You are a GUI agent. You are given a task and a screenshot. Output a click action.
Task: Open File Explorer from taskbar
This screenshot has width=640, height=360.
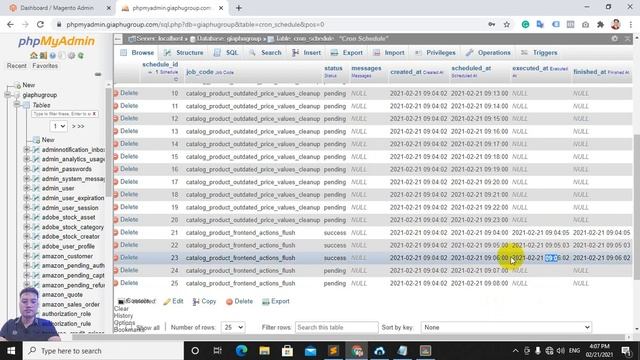[x=264, y=351]
